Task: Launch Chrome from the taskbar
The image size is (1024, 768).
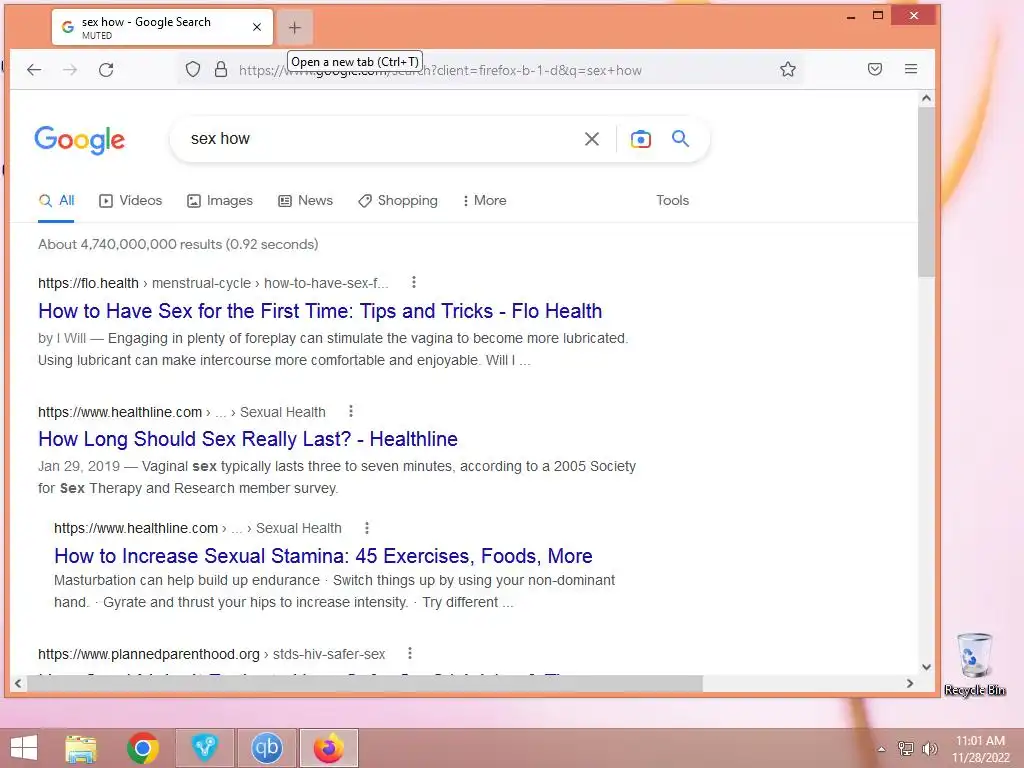Action: coord(143,748)
